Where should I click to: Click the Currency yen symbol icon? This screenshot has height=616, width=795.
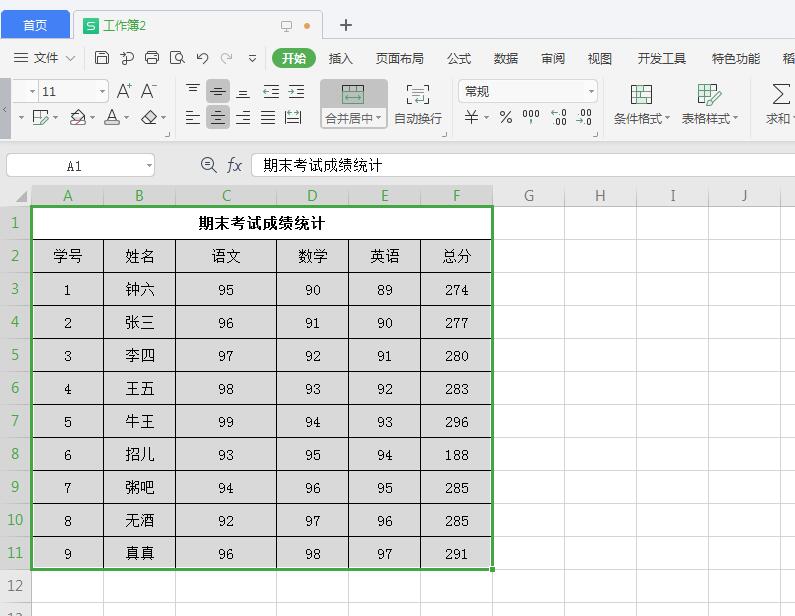click(472, 118)
